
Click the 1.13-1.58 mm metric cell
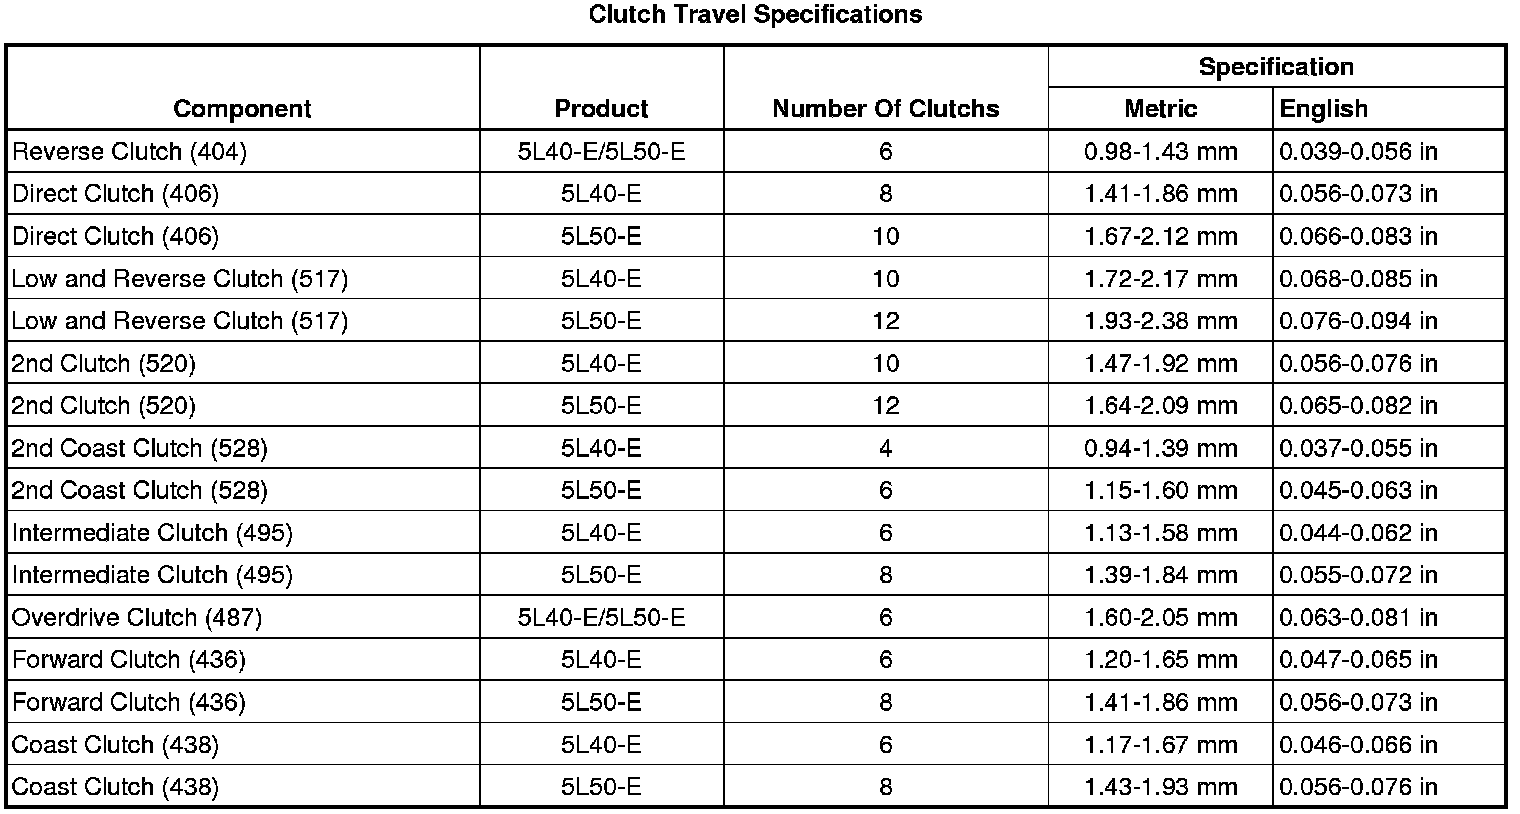coord(1160,533)
